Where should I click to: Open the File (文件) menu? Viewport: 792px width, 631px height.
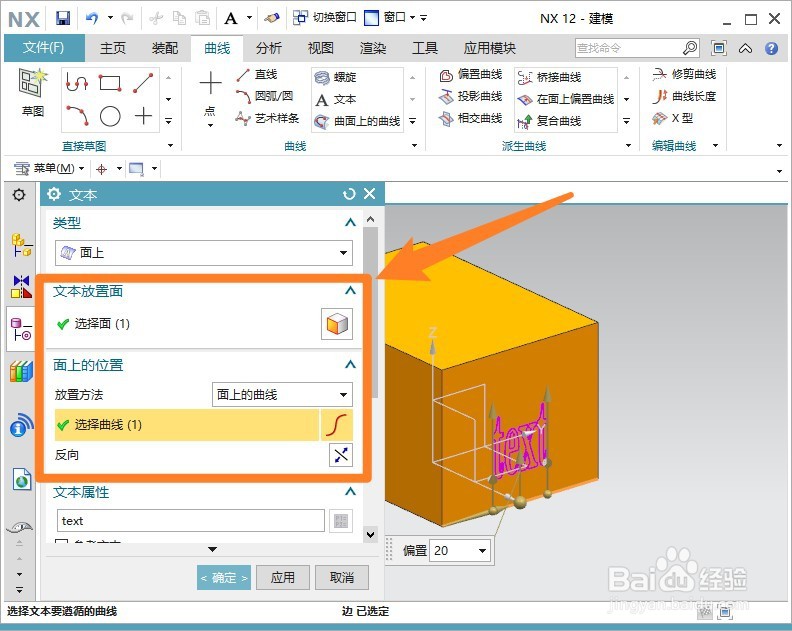point(44,48)
